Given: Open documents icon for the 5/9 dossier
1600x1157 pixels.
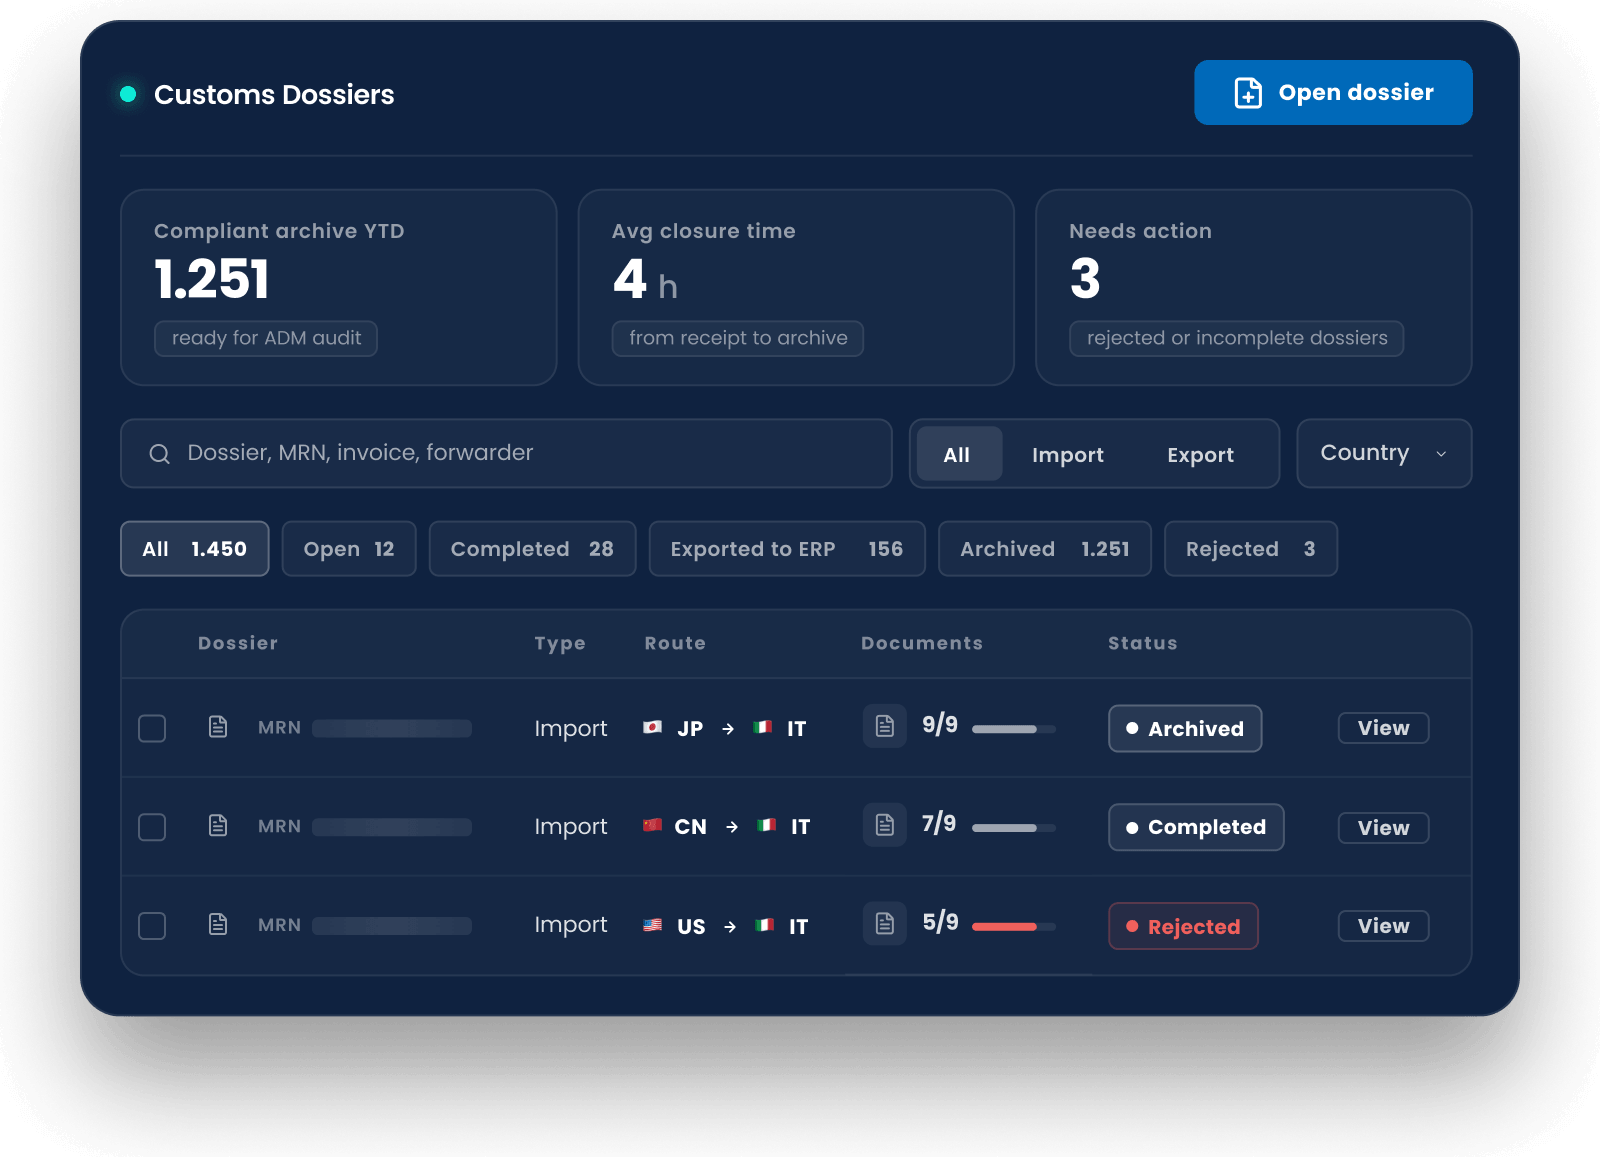Looking at the screenshot, I should click(885, 923).
